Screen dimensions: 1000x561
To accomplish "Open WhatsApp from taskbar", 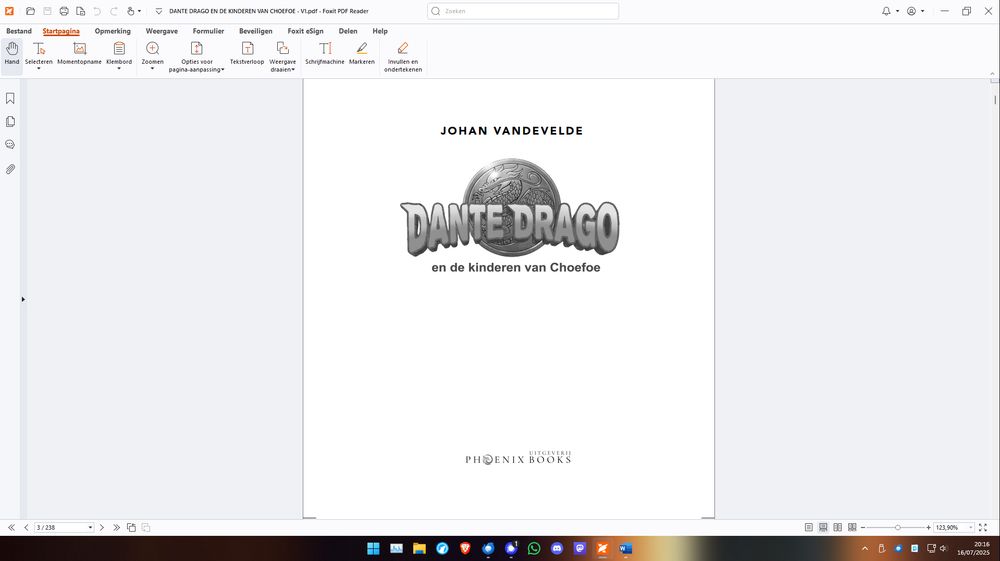I will 534,548.
